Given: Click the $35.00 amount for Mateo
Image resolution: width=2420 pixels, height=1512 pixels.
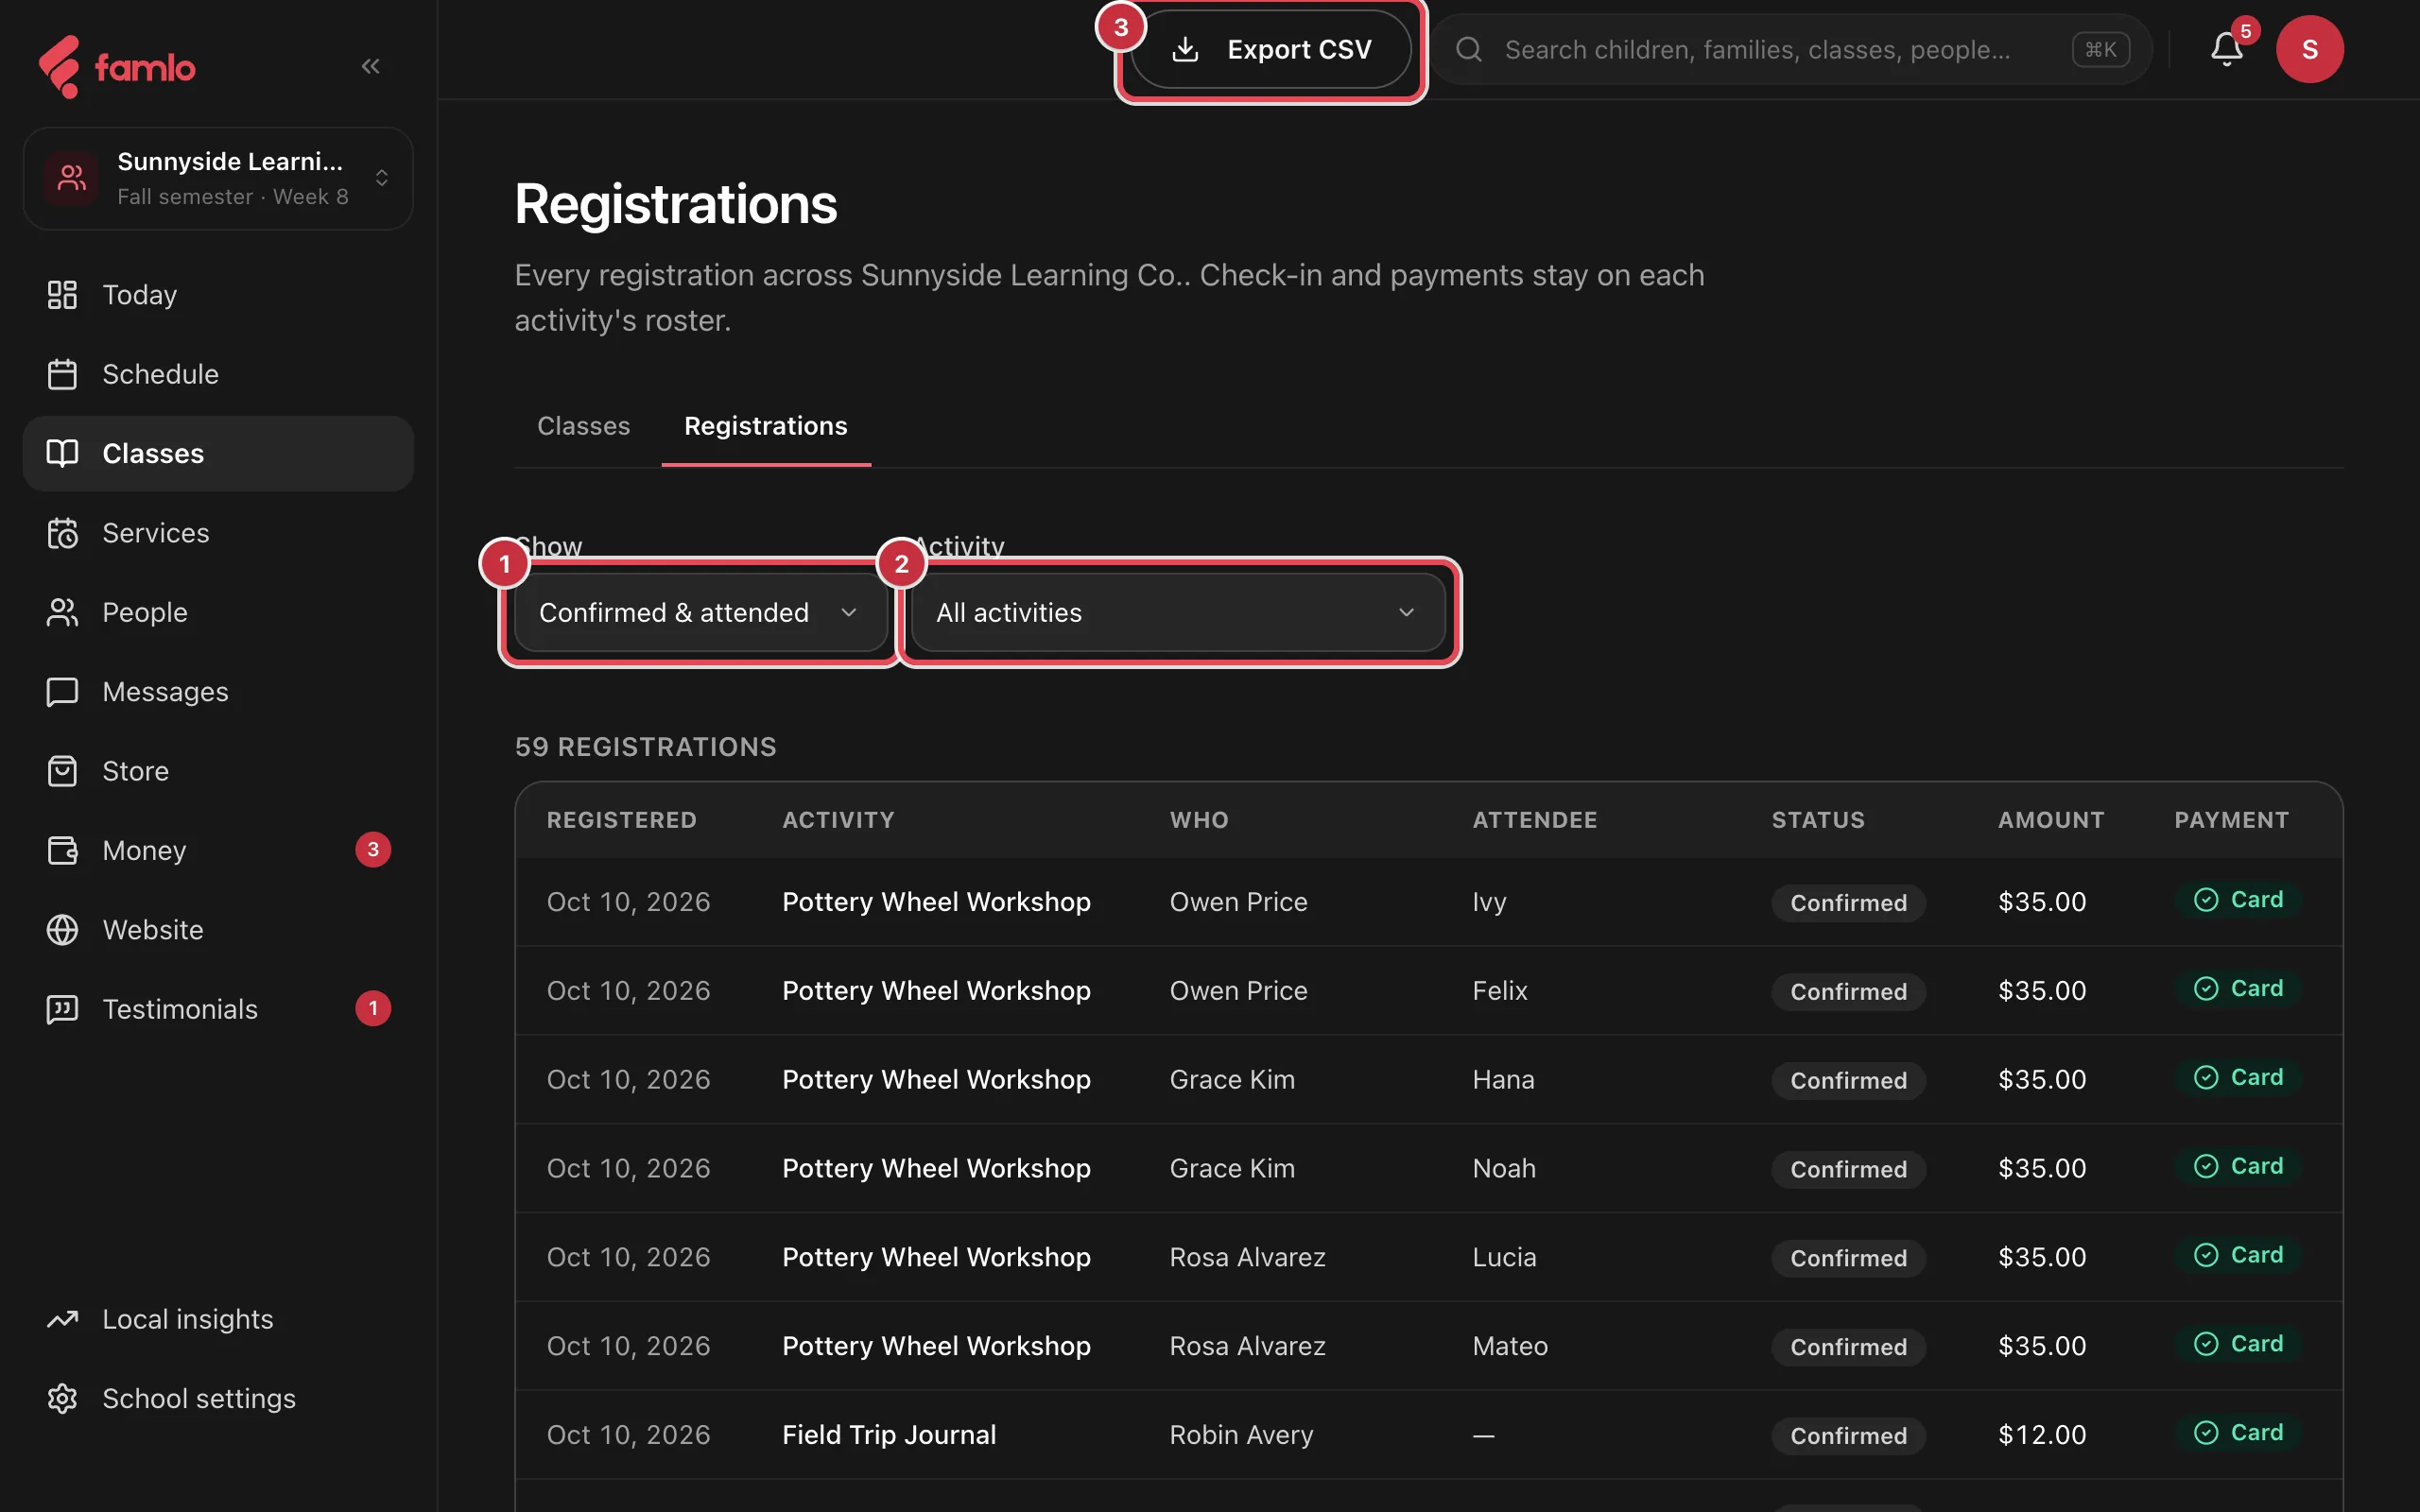Looking at the screenshot, I should coord(2041,1347).
